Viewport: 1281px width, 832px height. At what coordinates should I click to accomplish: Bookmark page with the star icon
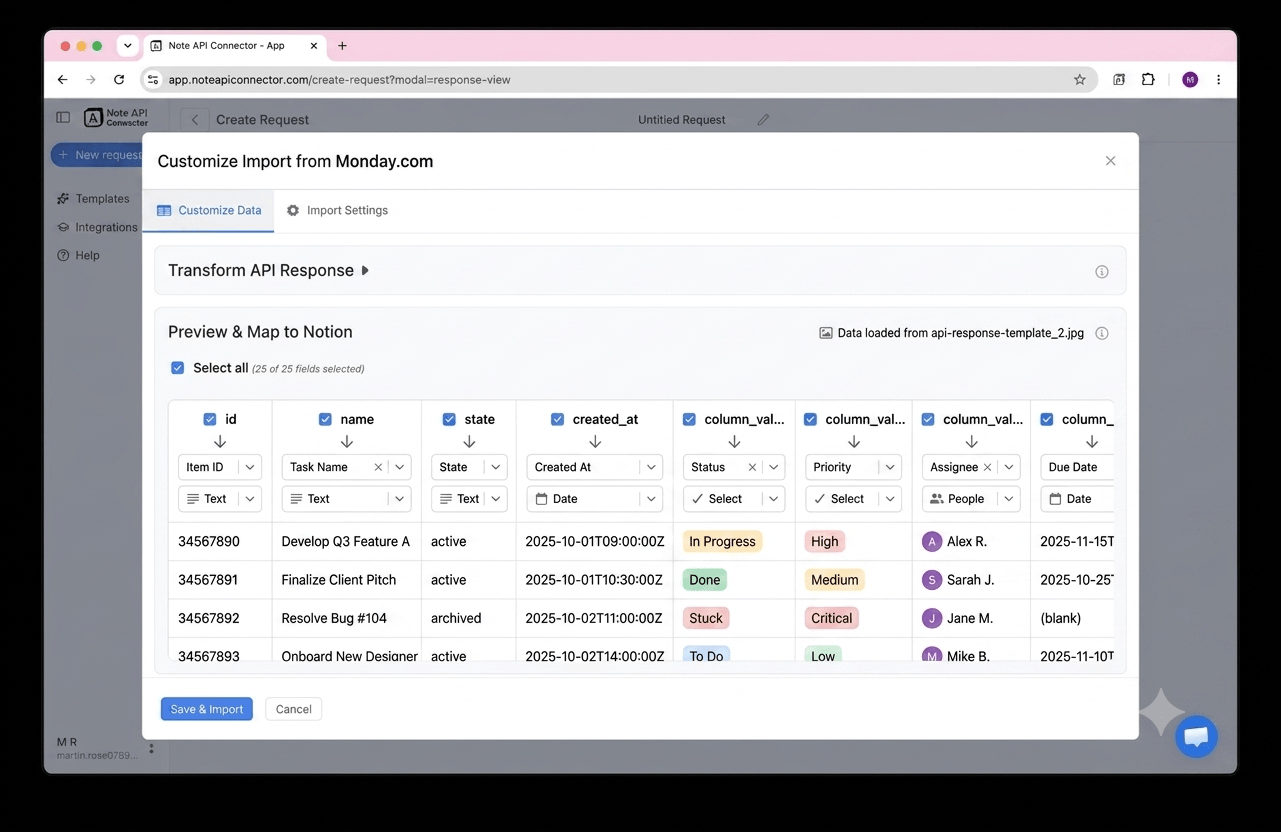1080,80
